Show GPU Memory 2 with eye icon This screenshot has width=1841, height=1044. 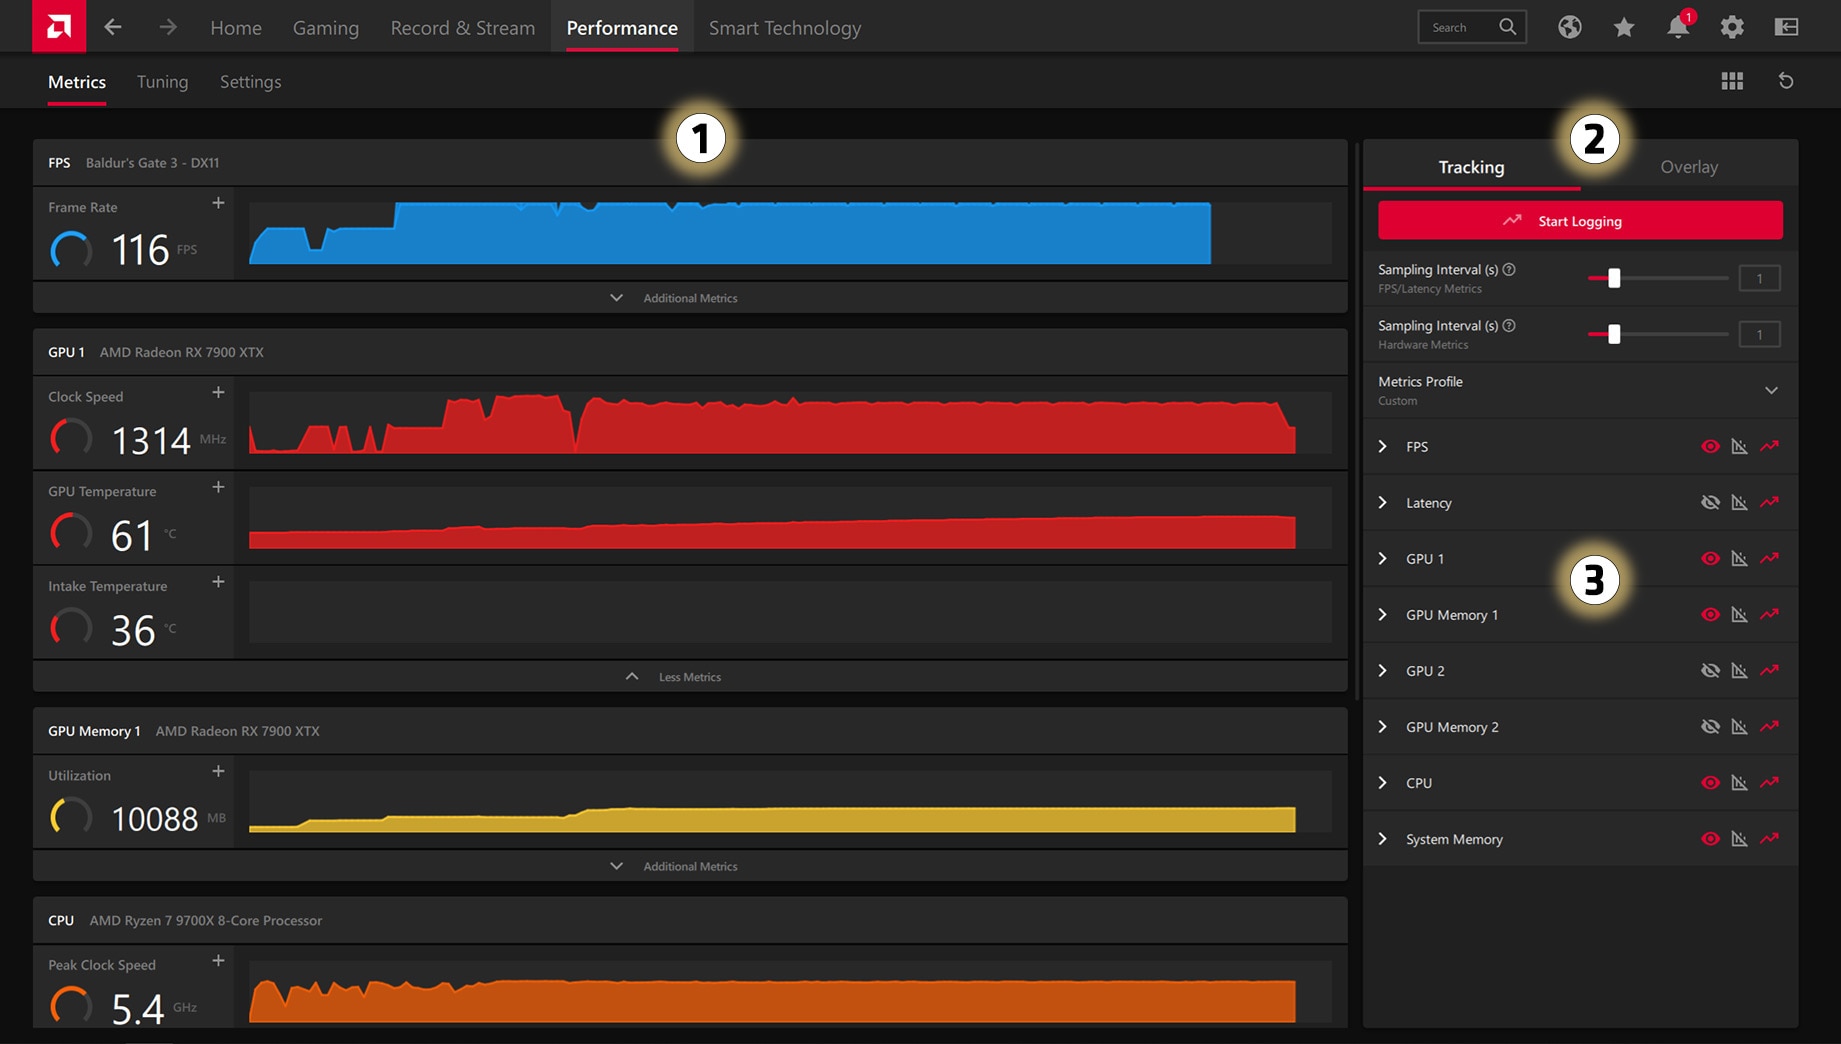[1710, 726]
